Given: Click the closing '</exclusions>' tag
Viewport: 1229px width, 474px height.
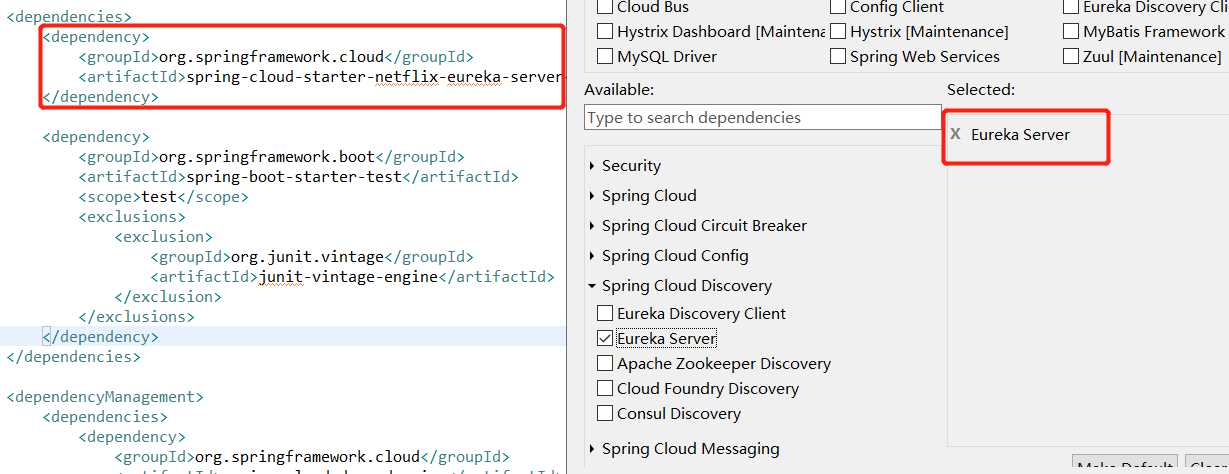Looking at the screenshot, I should tap(137, 317).
